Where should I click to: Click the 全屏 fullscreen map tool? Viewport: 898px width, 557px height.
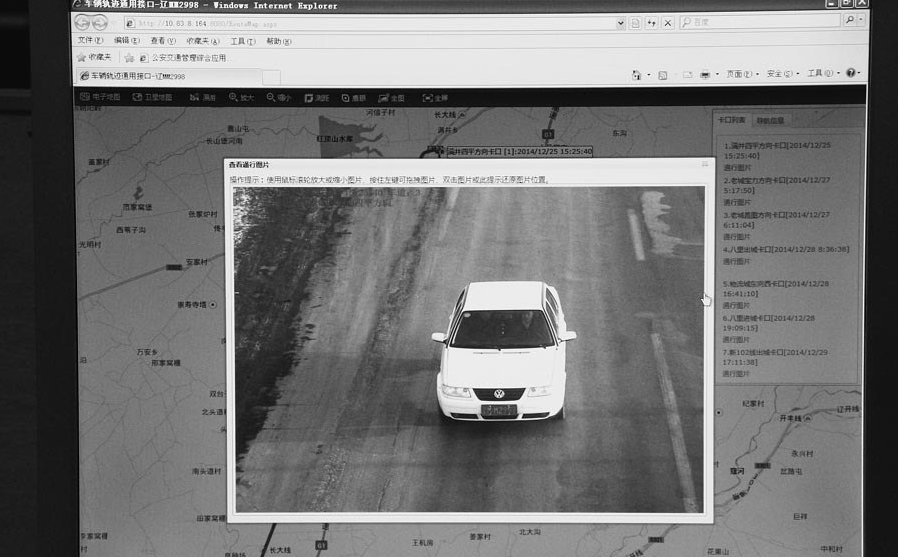point(435,98)
